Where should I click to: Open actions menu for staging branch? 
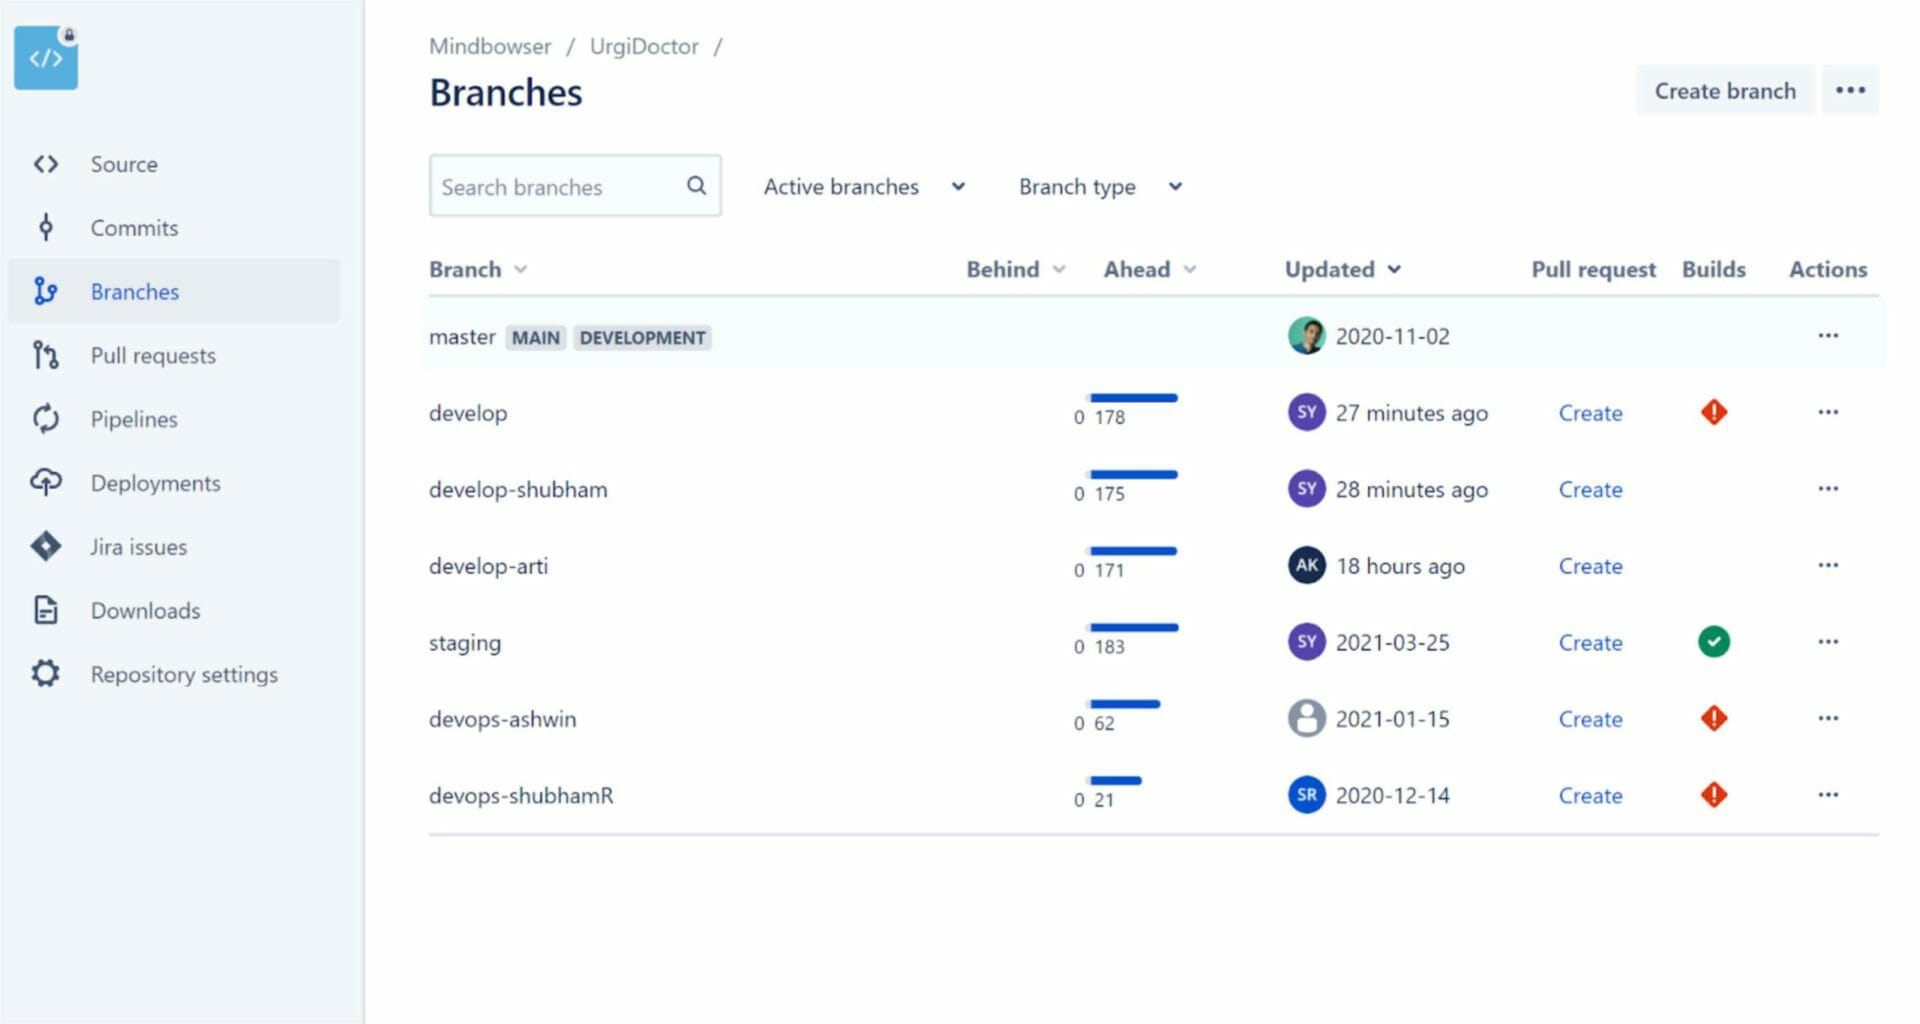coord(1828,641)
